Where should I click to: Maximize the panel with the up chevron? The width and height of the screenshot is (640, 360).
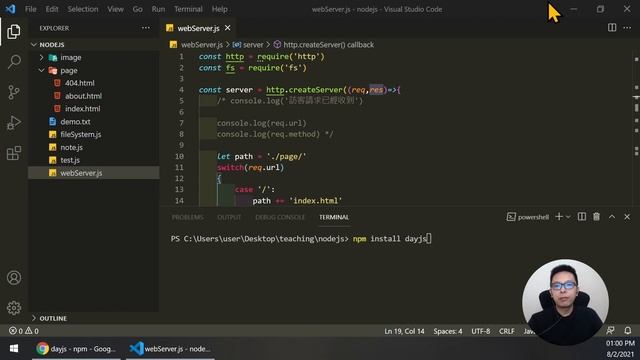pos(612,217)
